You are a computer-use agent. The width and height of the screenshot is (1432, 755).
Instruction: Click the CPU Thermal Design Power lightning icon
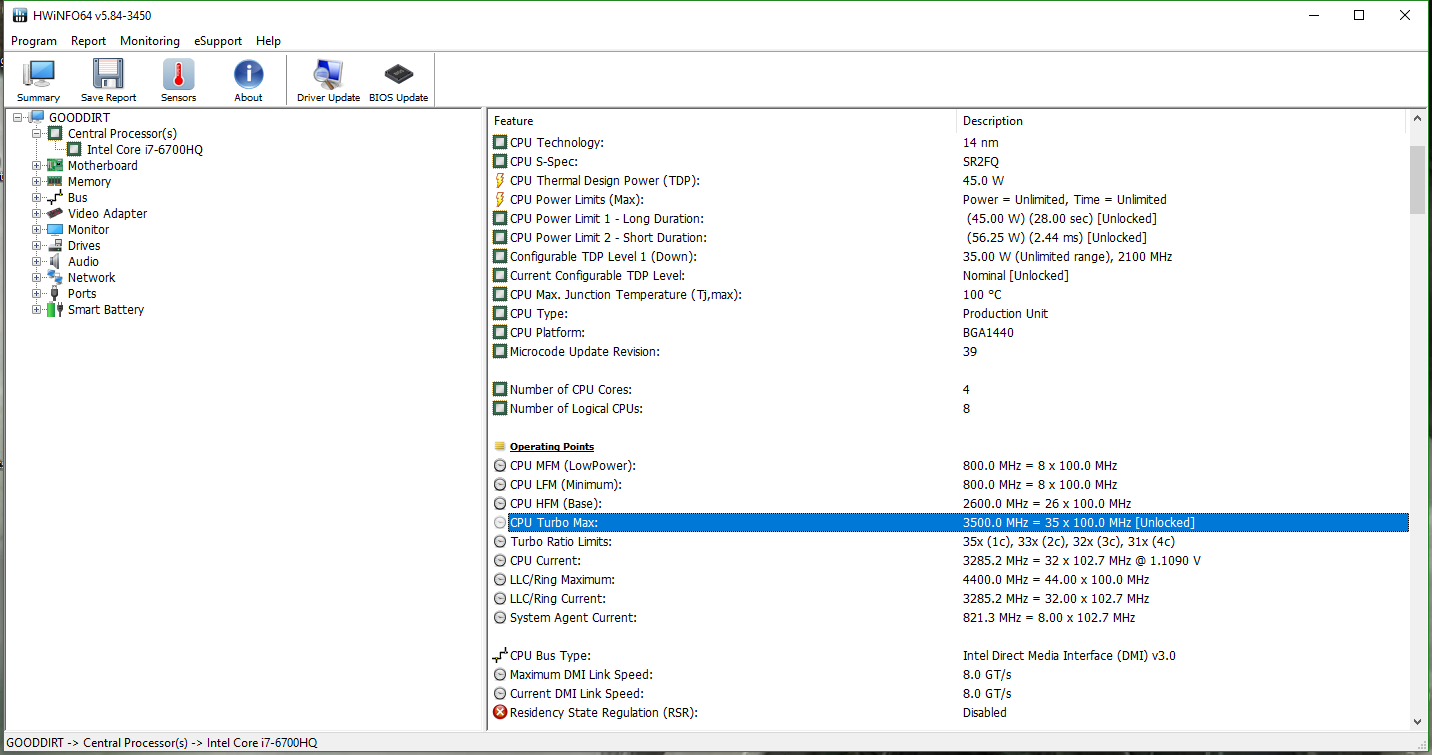point(500,181)
